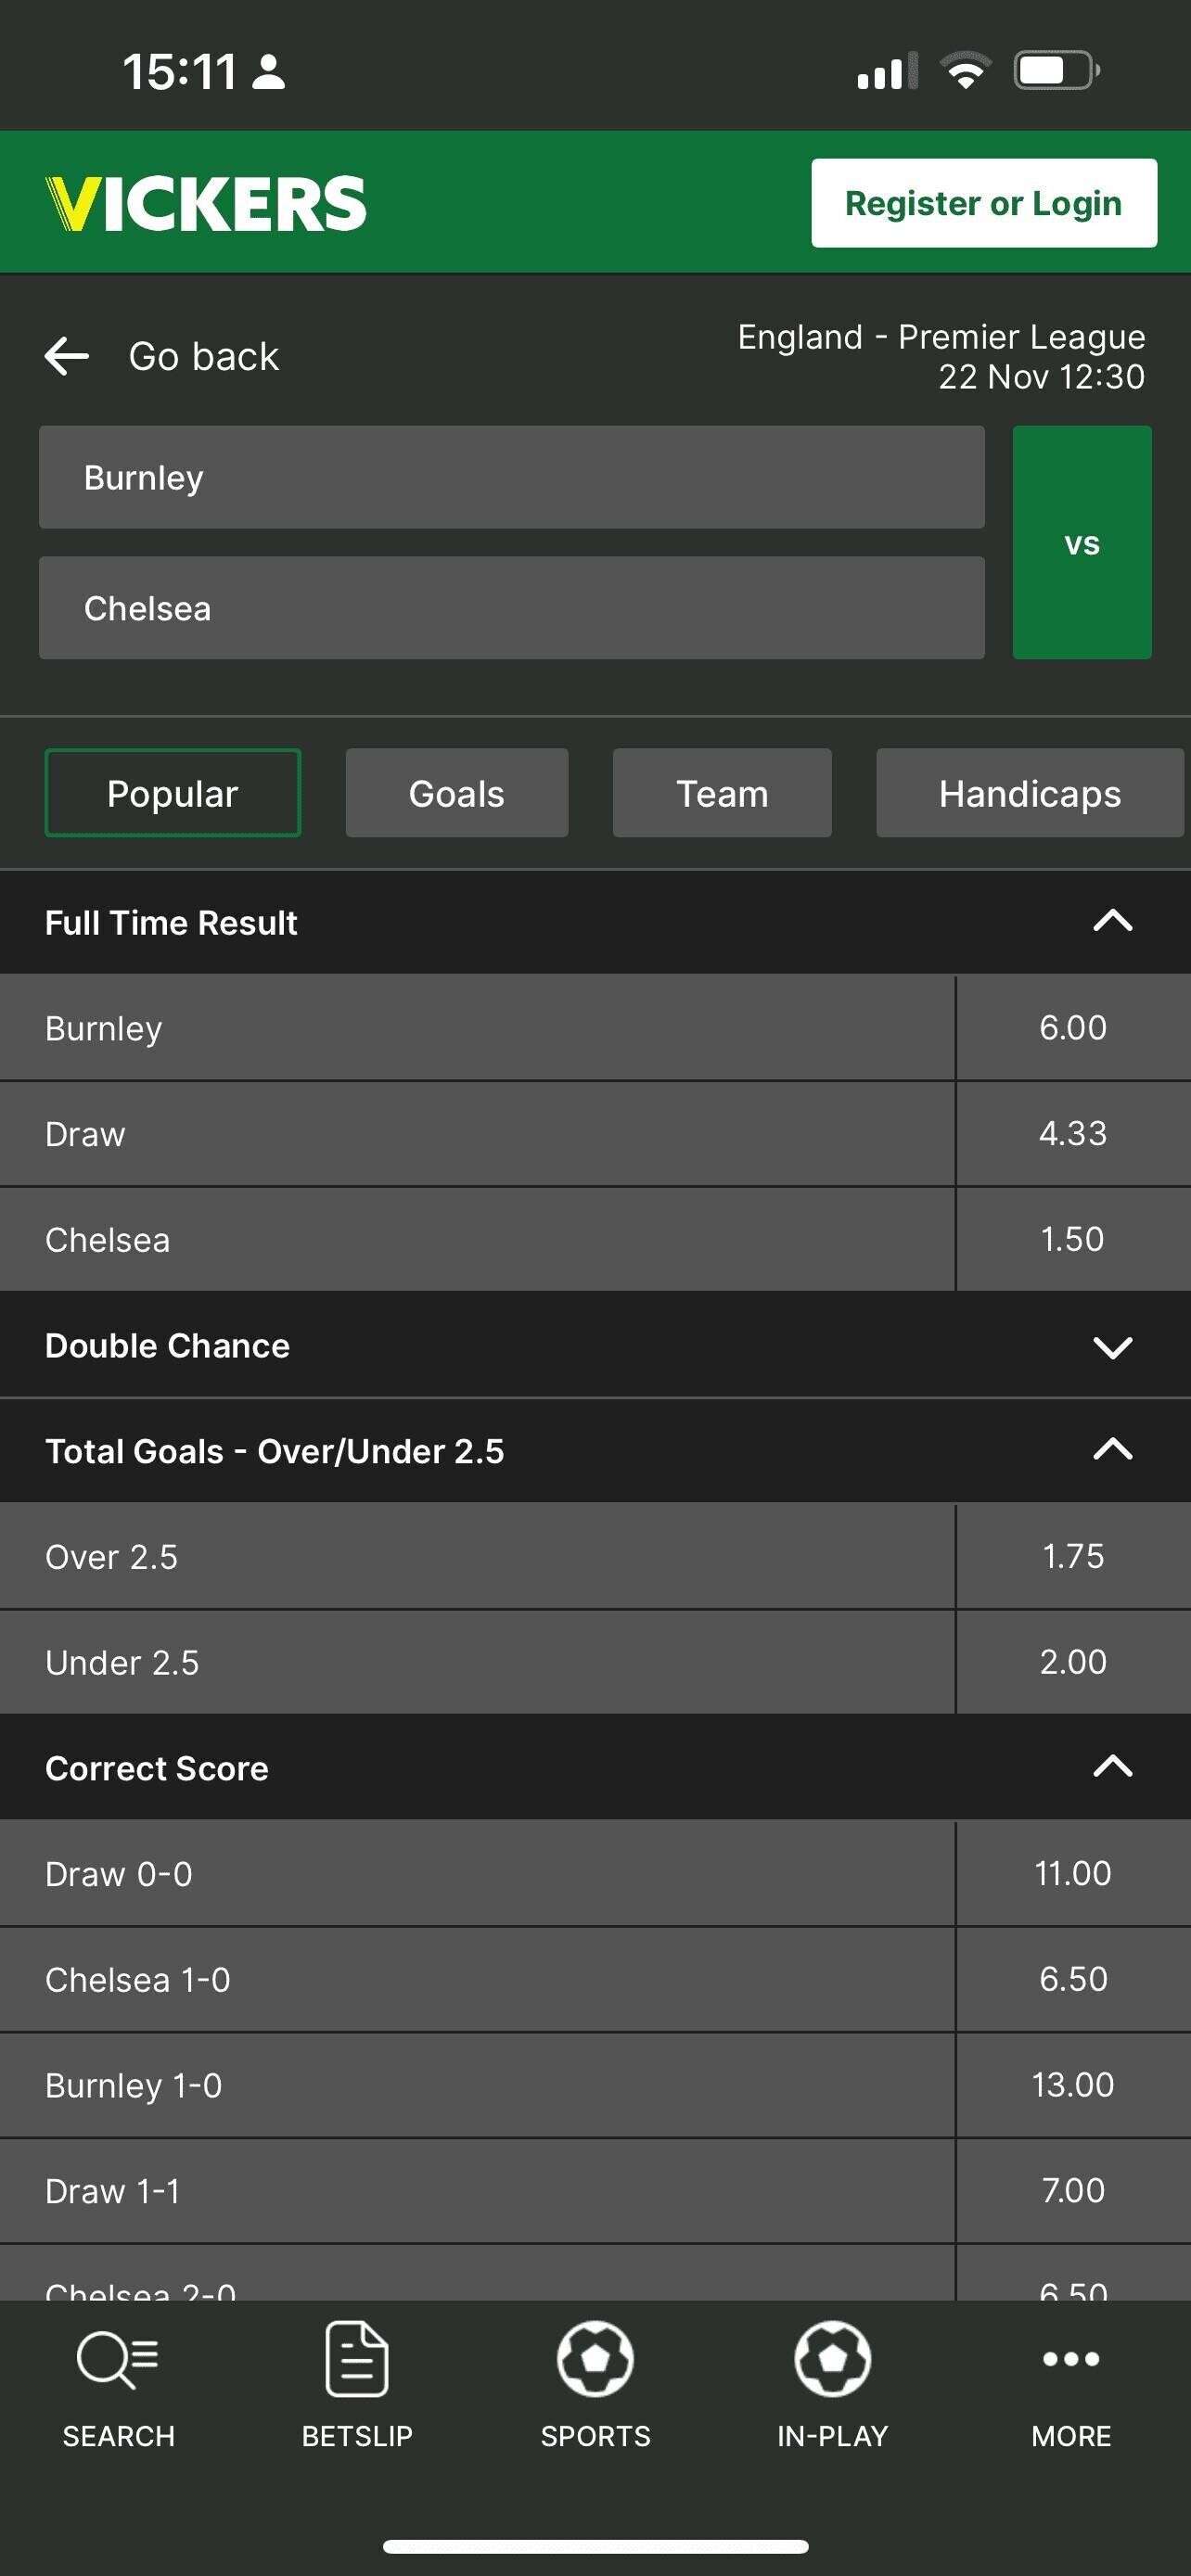
Task: Switch to the Handicaps tab
Action: [1029, 794]
